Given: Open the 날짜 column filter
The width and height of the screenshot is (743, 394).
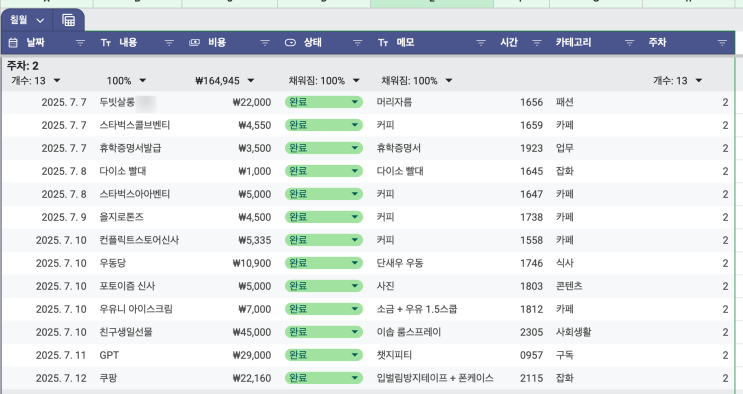Looking at the screenshot, I should click(81, 43).
